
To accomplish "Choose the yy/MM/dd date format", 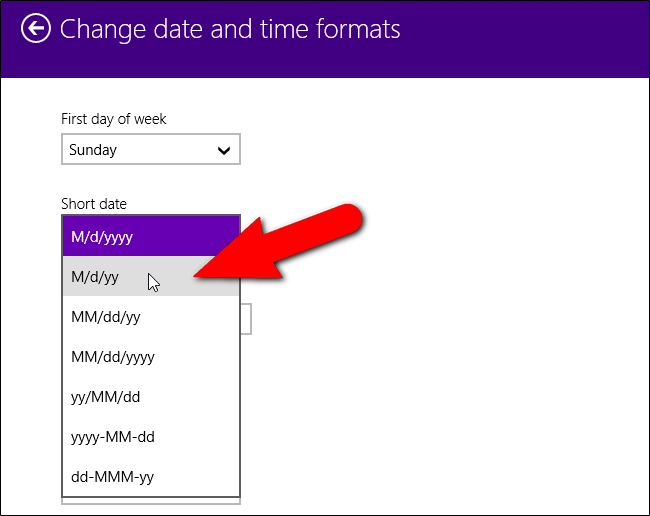I will 150,397.
